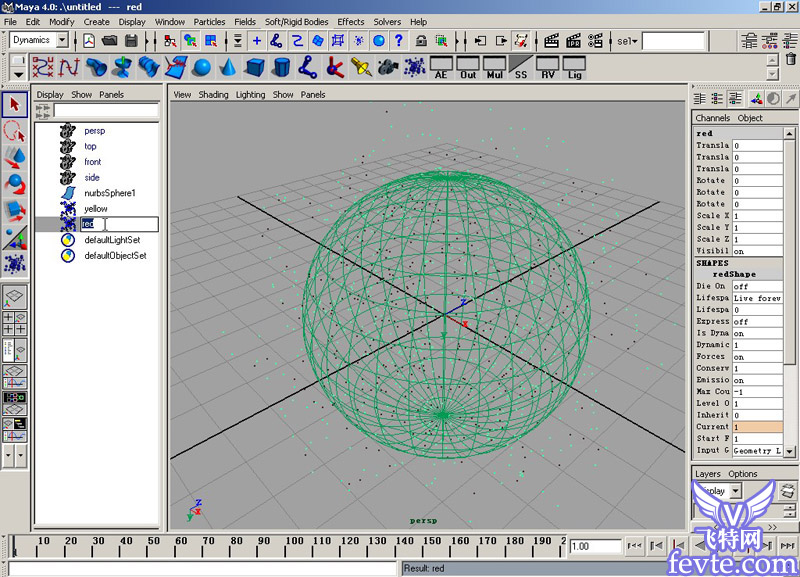800x577 pixels.
Task: Open the Particles menu
Action: pos(209,21)
